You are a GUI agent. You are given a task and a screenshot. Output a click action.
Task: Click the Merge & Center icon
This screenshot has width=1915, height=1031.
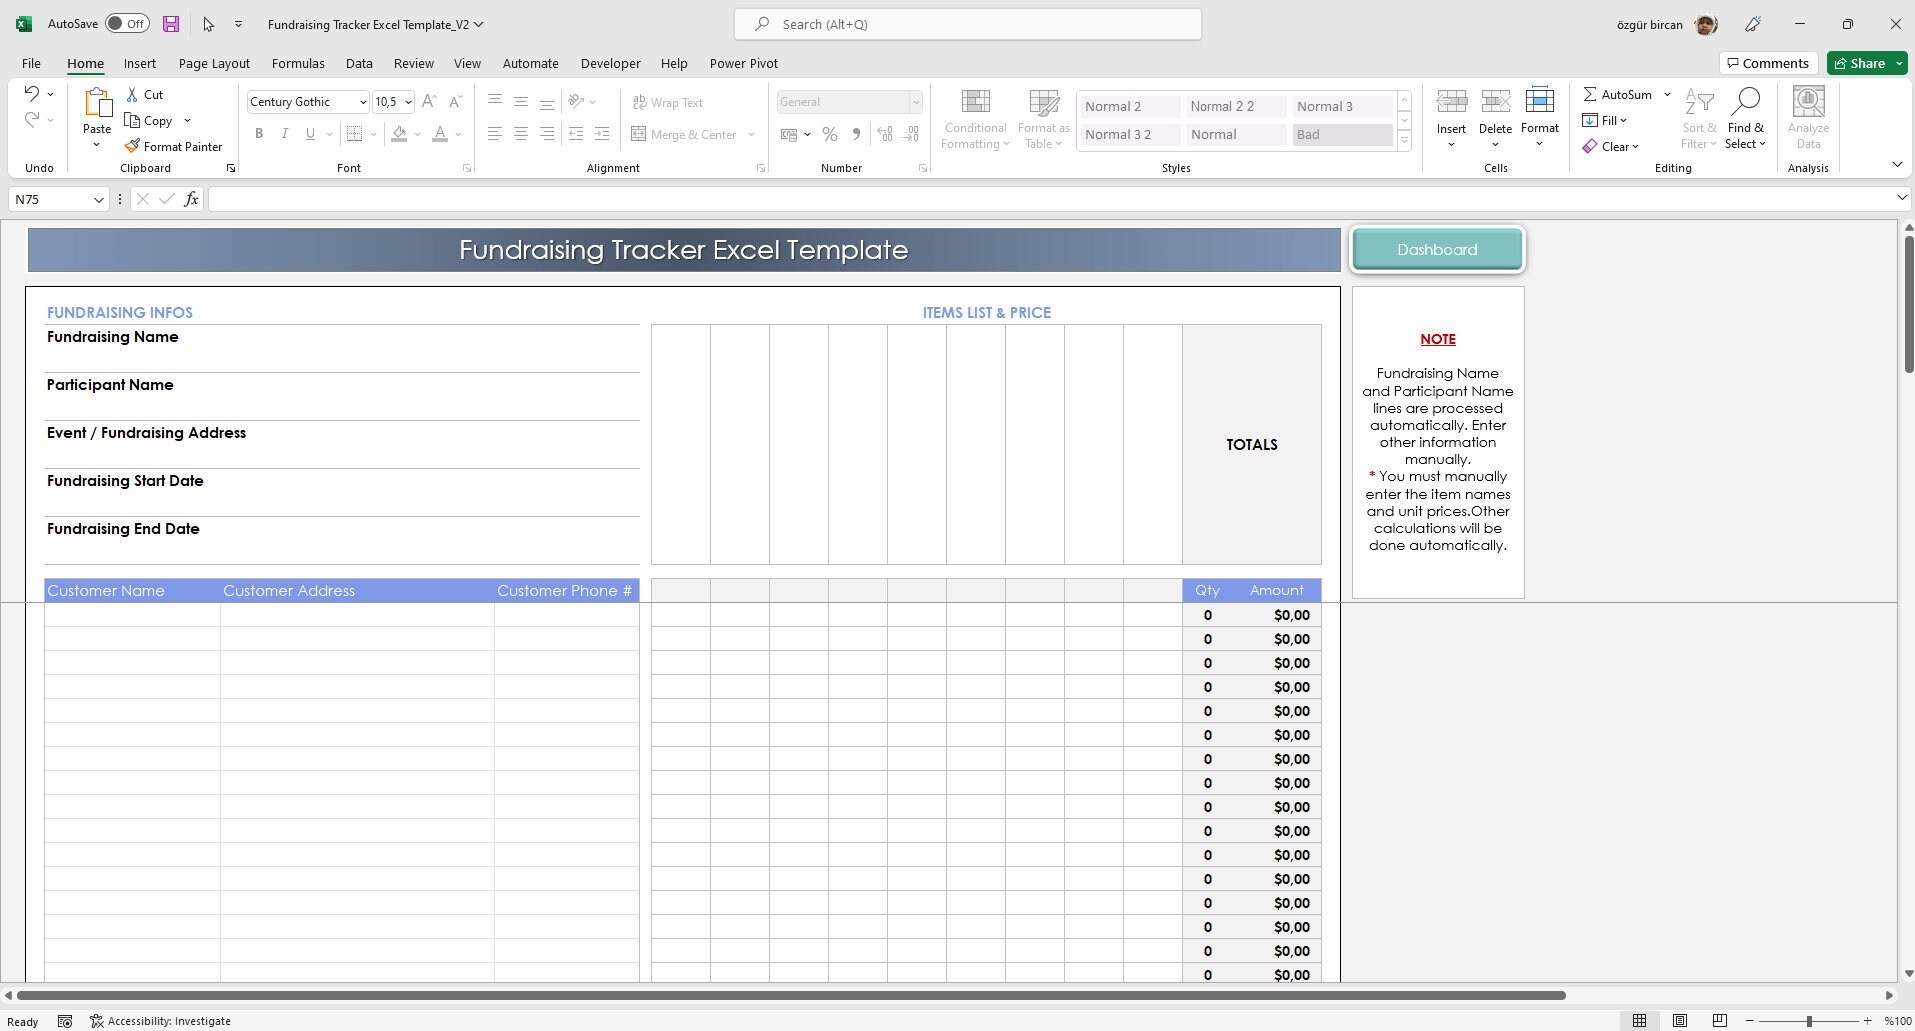[x=637, y=133]
